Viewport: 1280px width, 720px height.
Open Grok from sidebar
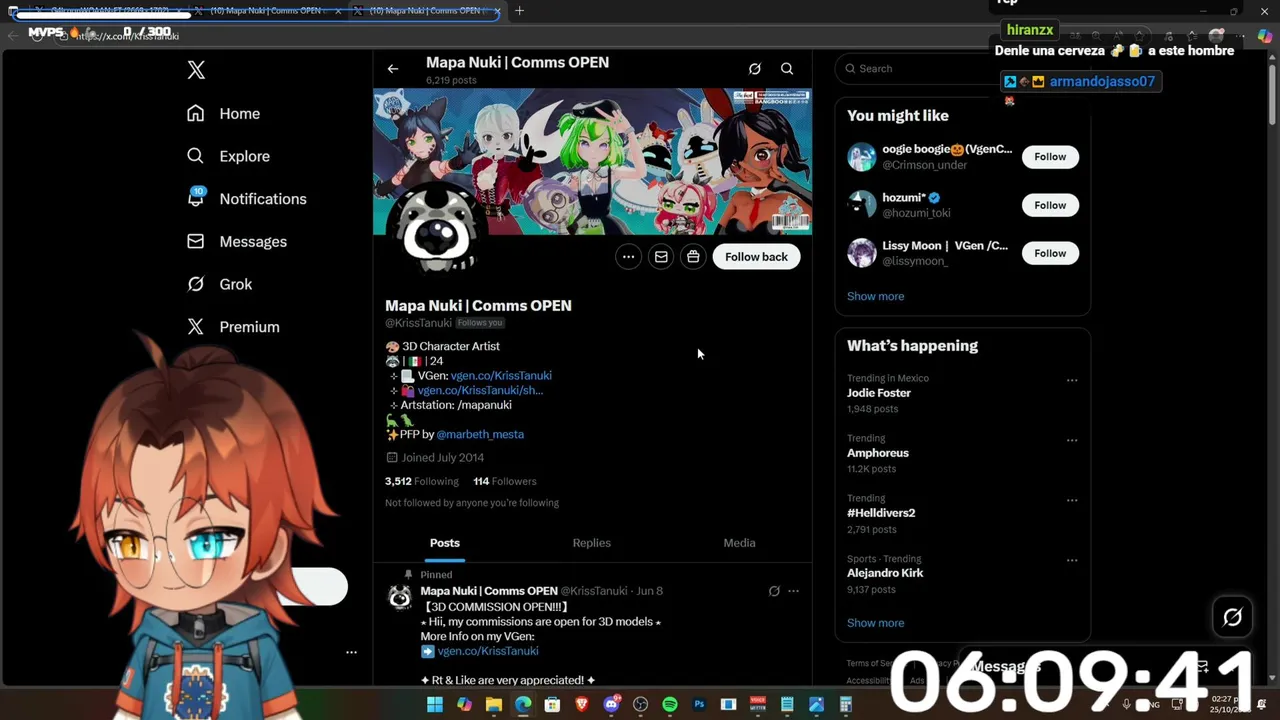pyautogui.click(x=219, y=284)
